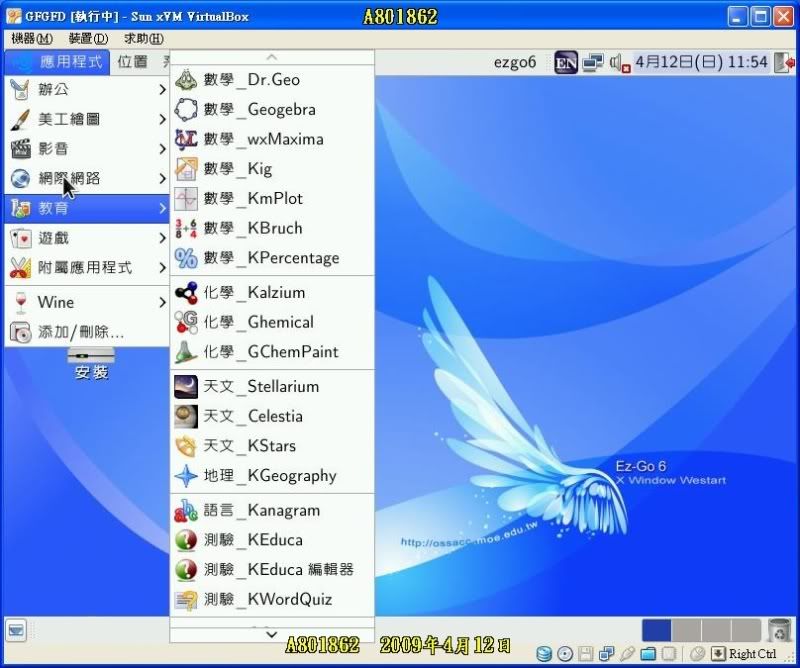Open the 機器(M) VirtualBox menu
The width and height of the screenshot is (800, 668).
(x=32, y=38)
